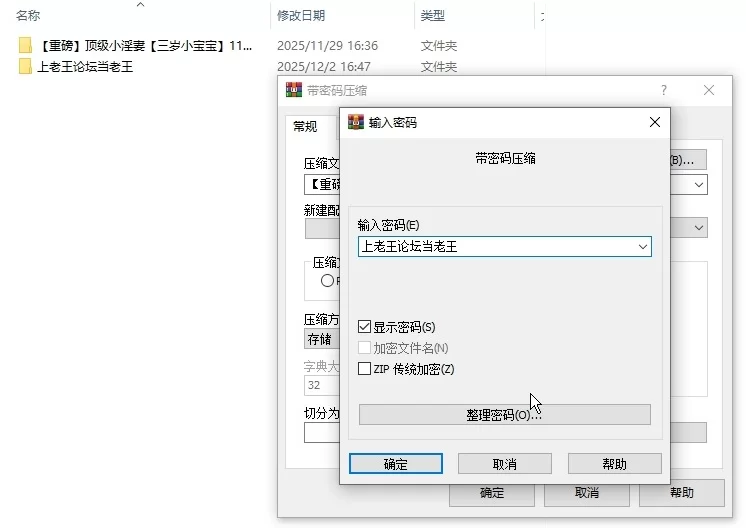The image size is (746, 528).
Task: Sort files by 修改日期 column header
Action: point(301,16)
